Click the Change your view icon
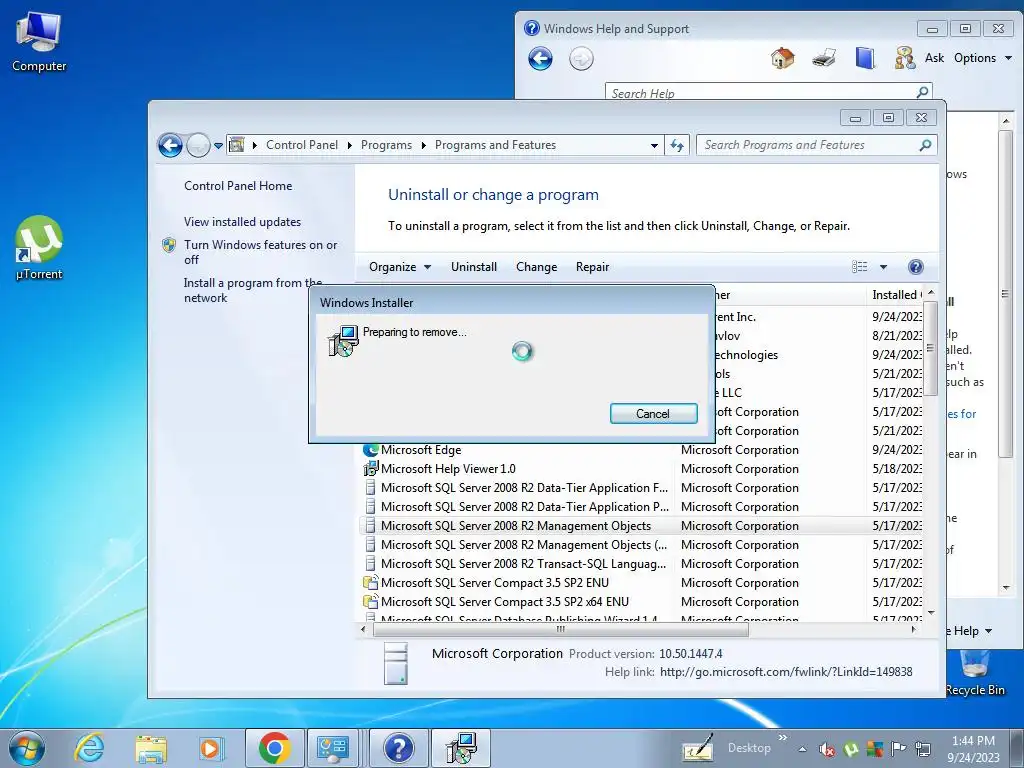1024x768 pixels. (x=859, y=266)
